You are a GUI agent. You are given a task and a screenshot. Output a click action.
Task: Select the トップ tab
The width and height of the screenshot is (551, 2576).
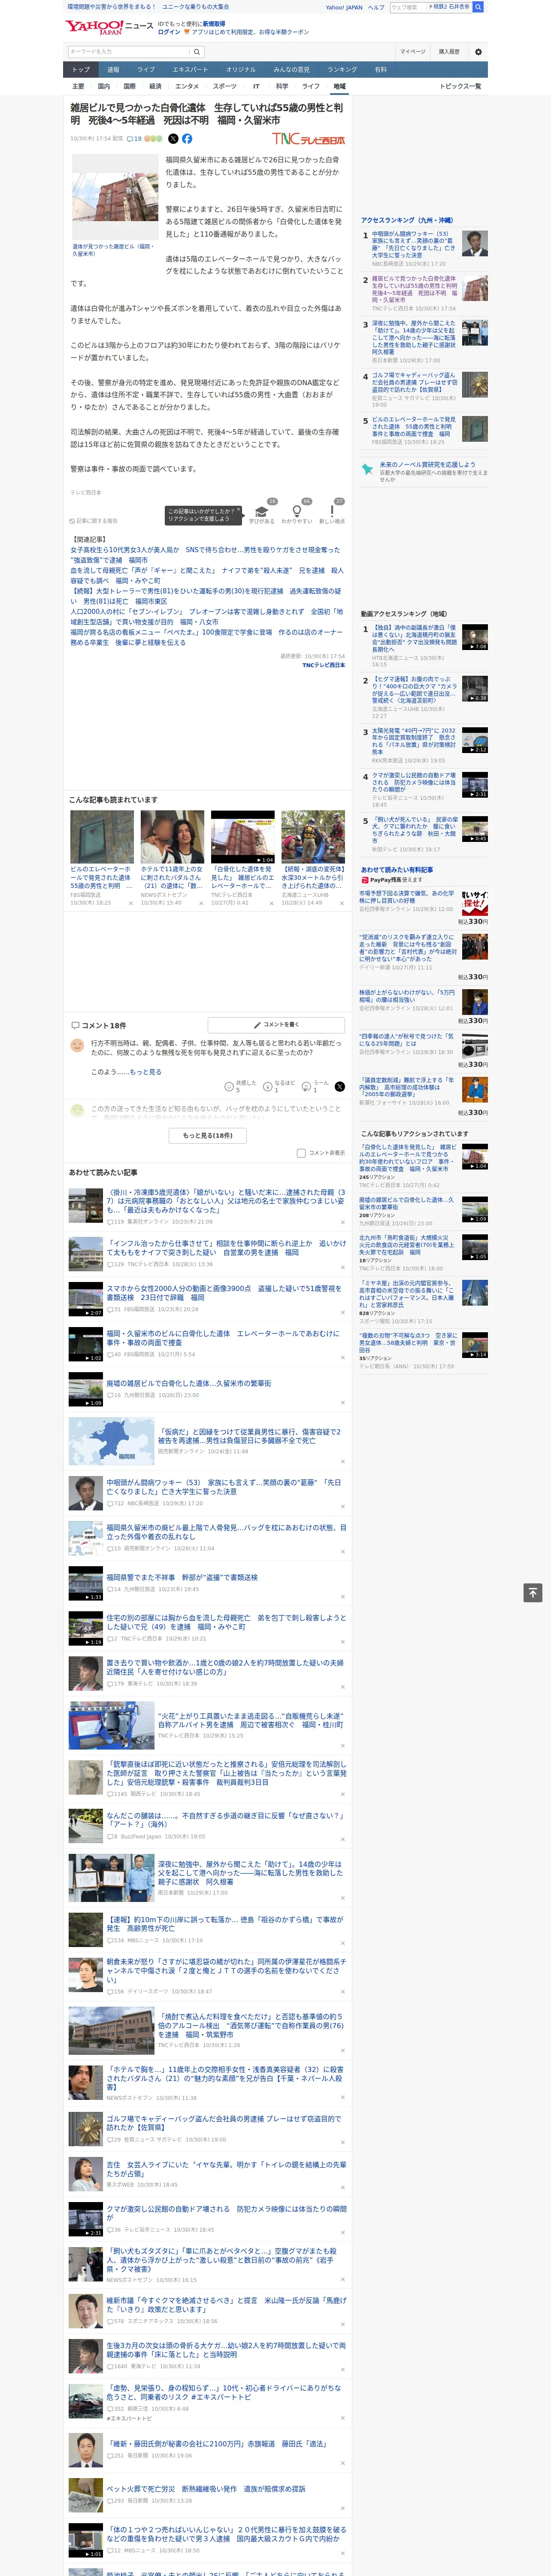[x=81, y=70]
